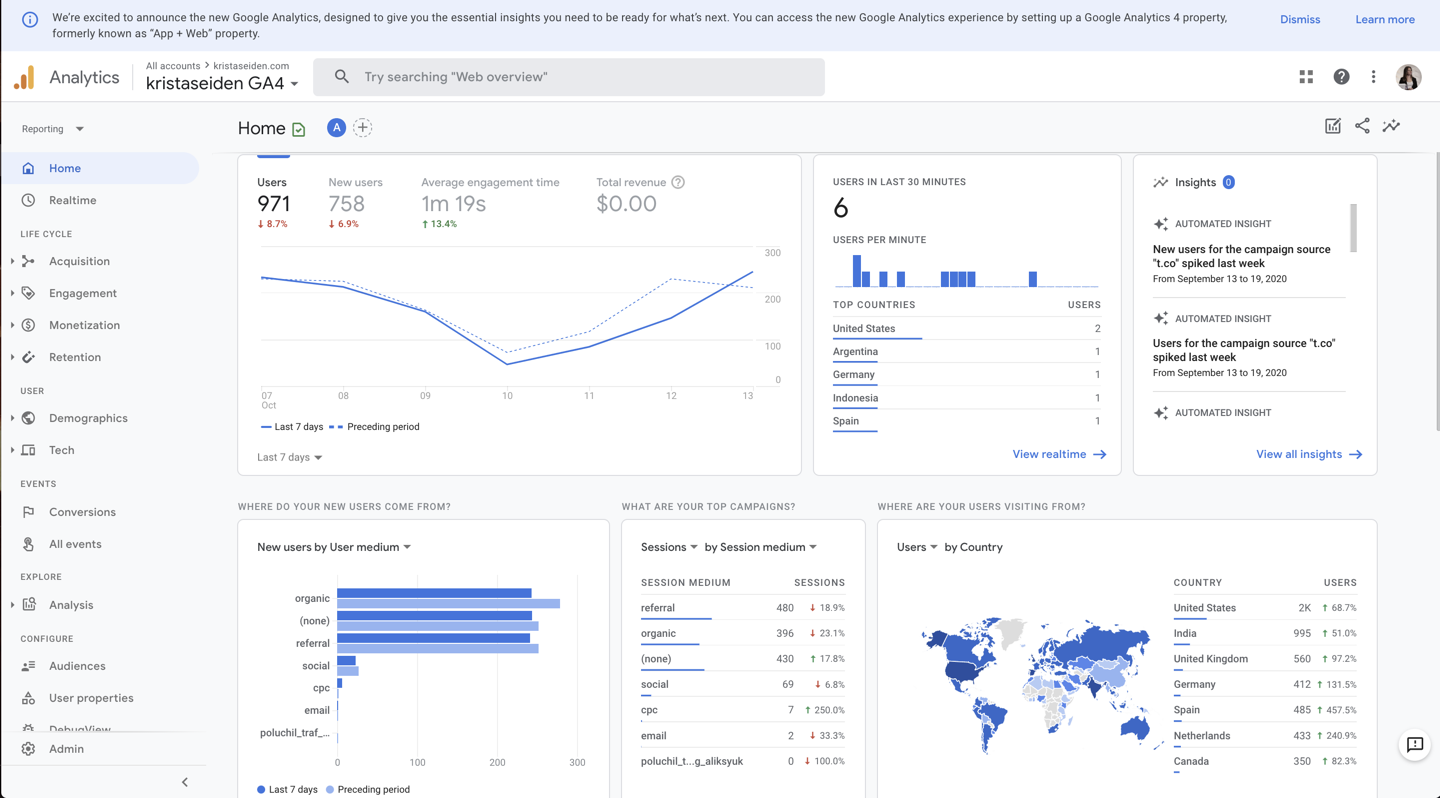Dismiss the announcement banner
This screenshot has width=1440, height=798.
pyautogui.click(x=1299, y=20)
